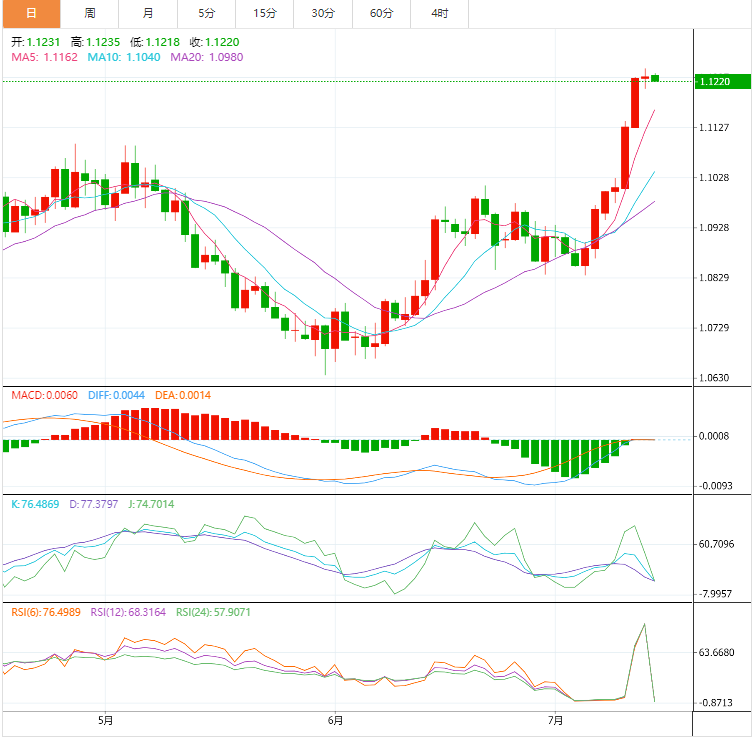Screen dimensions: 756x743
Task: Switch to the 周 (weekly) chart tab
Action: (90, 13)
